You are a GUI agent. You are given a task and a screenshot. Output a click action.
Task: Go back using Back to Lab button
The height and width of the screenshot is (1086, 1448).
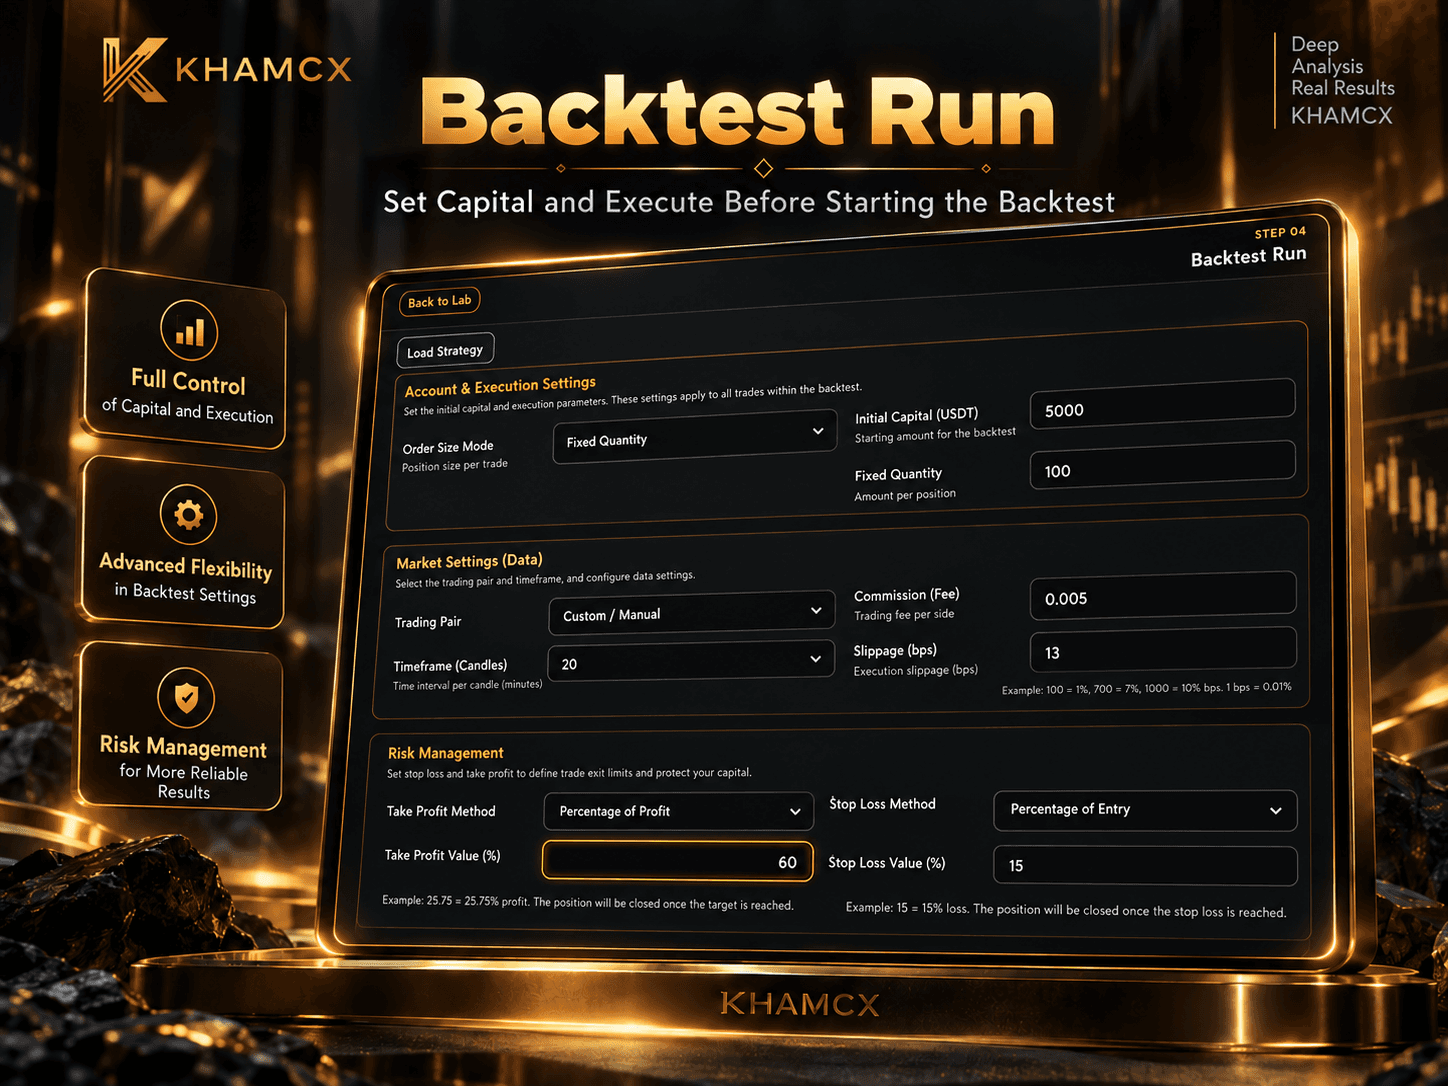(439, 301)
